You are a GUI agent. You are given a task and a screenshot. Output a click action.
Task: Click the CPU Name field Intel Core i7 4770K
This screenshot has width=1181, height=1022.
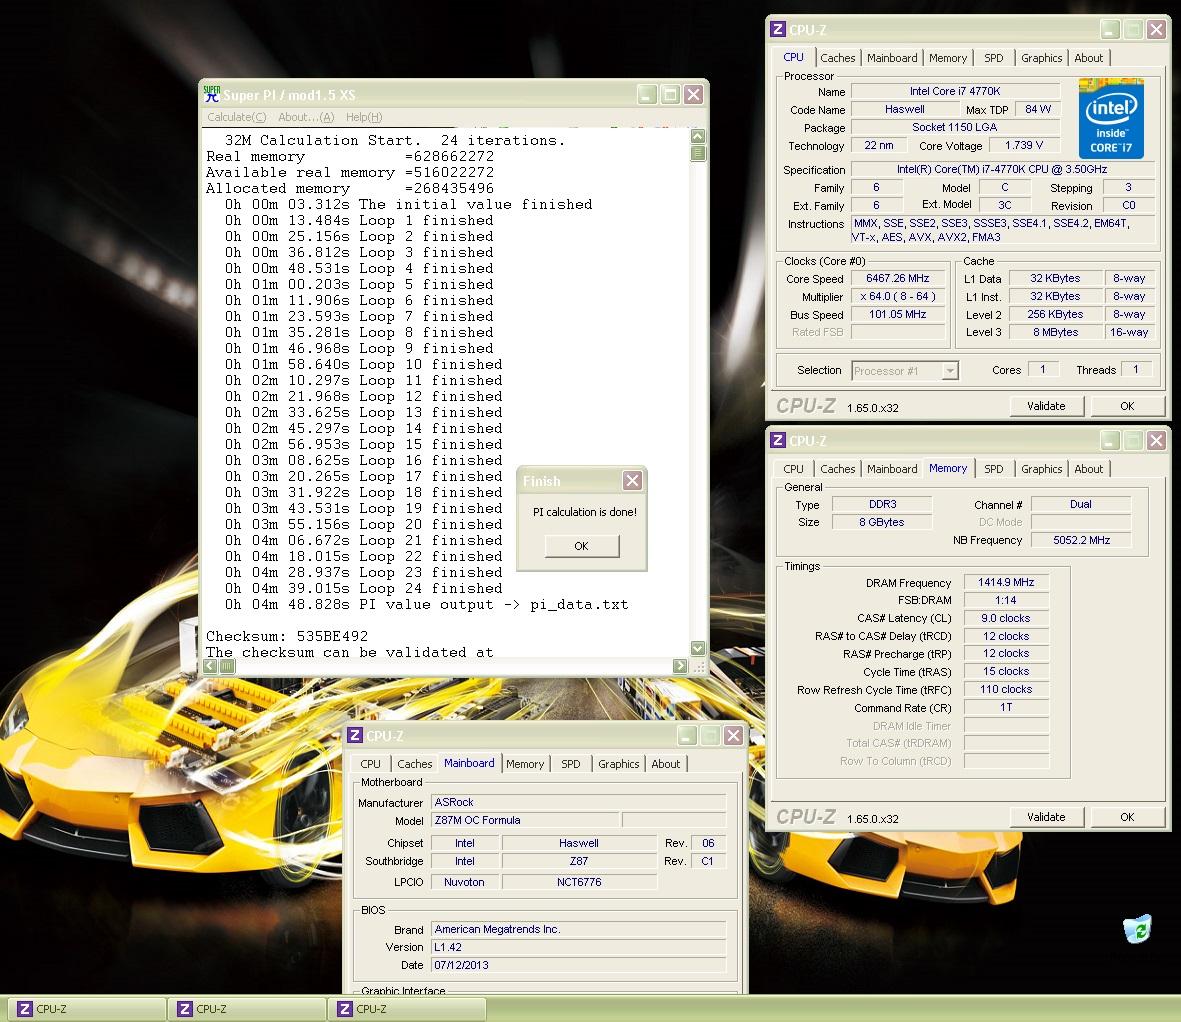click(955, 91)
